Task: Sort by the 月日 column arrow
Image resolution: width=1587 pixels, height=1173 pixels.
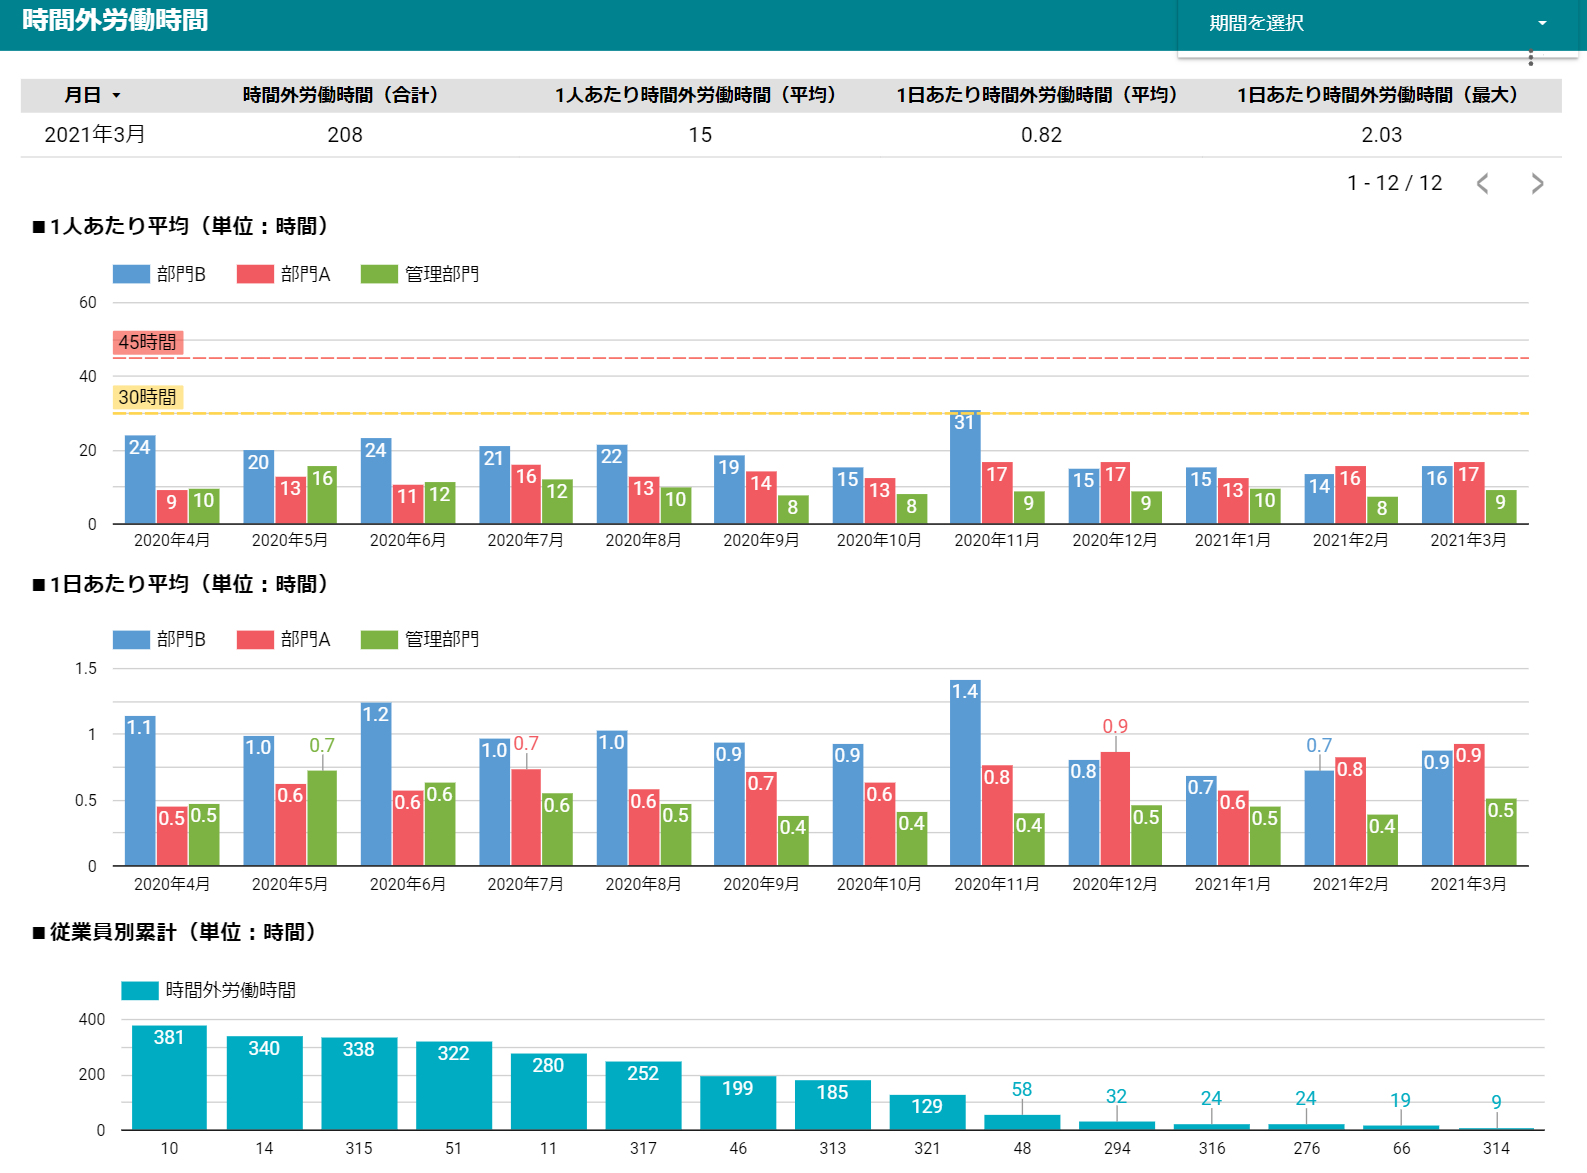Action: coord(116,96)
